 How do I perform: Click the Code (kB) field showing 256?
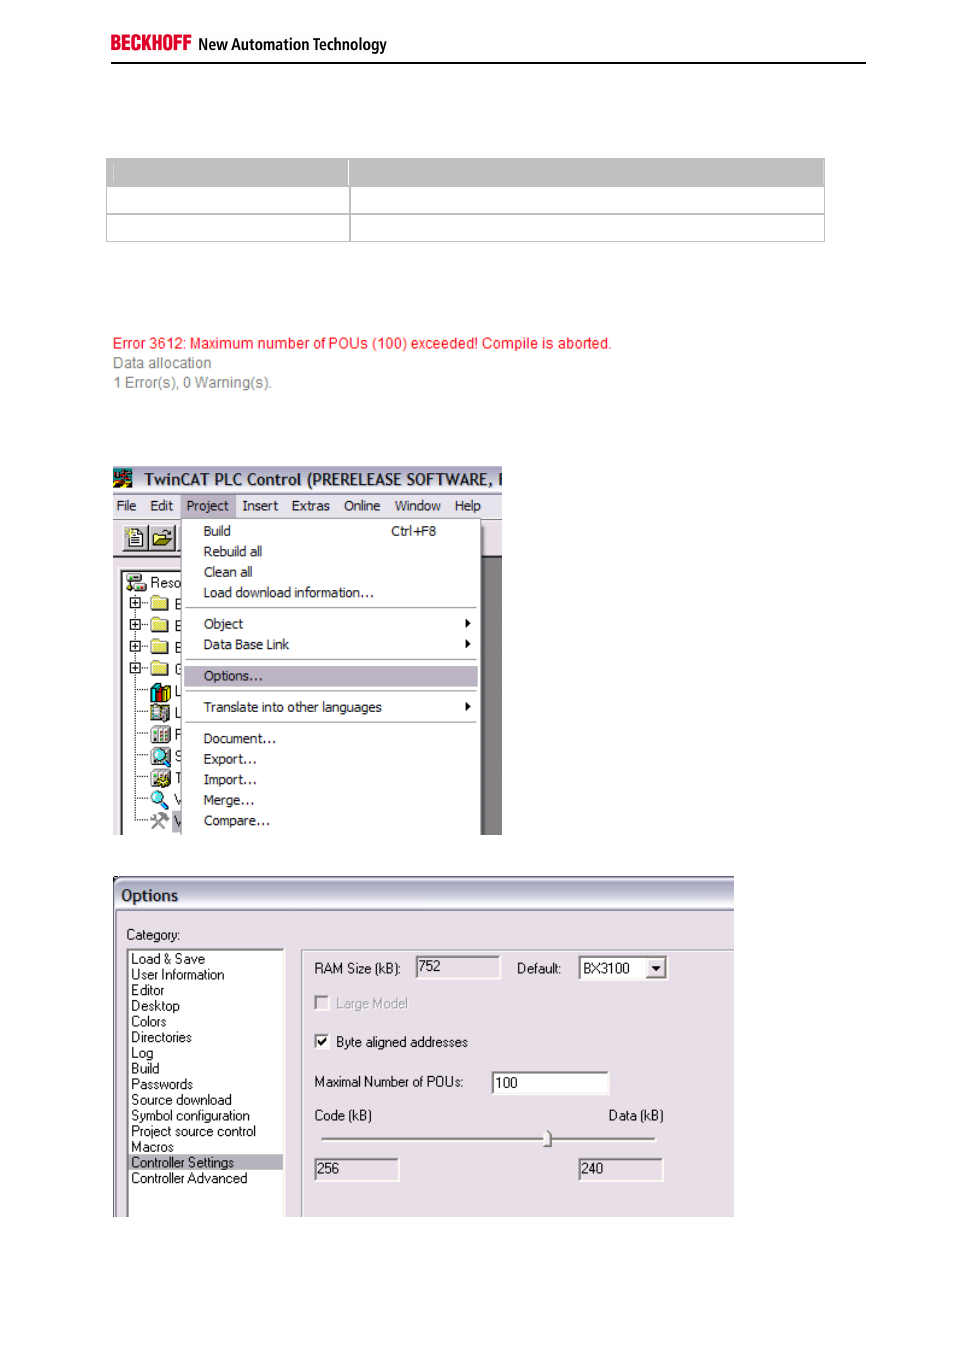tap(357, 1169)
